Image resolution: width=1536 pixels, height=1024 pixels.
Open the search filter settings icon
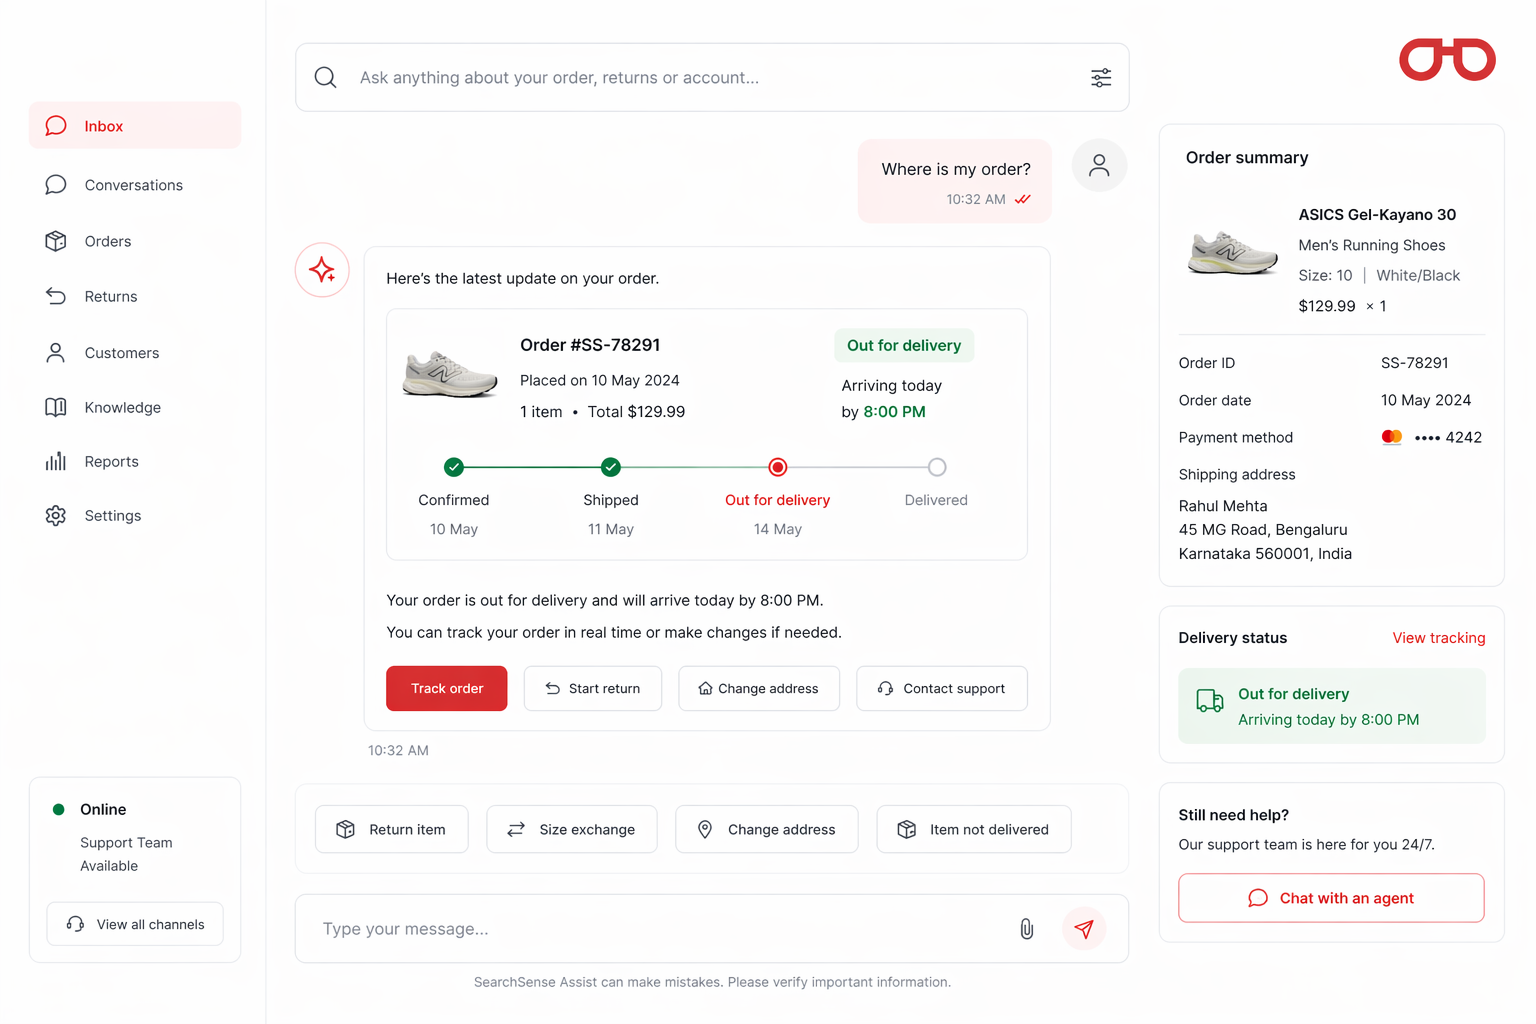1101,78
